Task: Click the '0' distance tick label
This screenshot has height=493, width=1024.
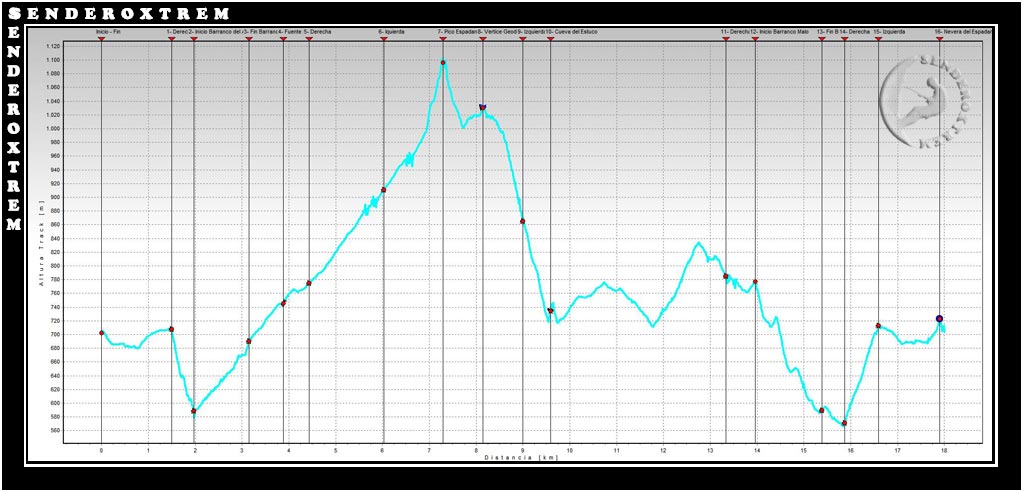Action: pyautogui.click(x=101, y=451)
